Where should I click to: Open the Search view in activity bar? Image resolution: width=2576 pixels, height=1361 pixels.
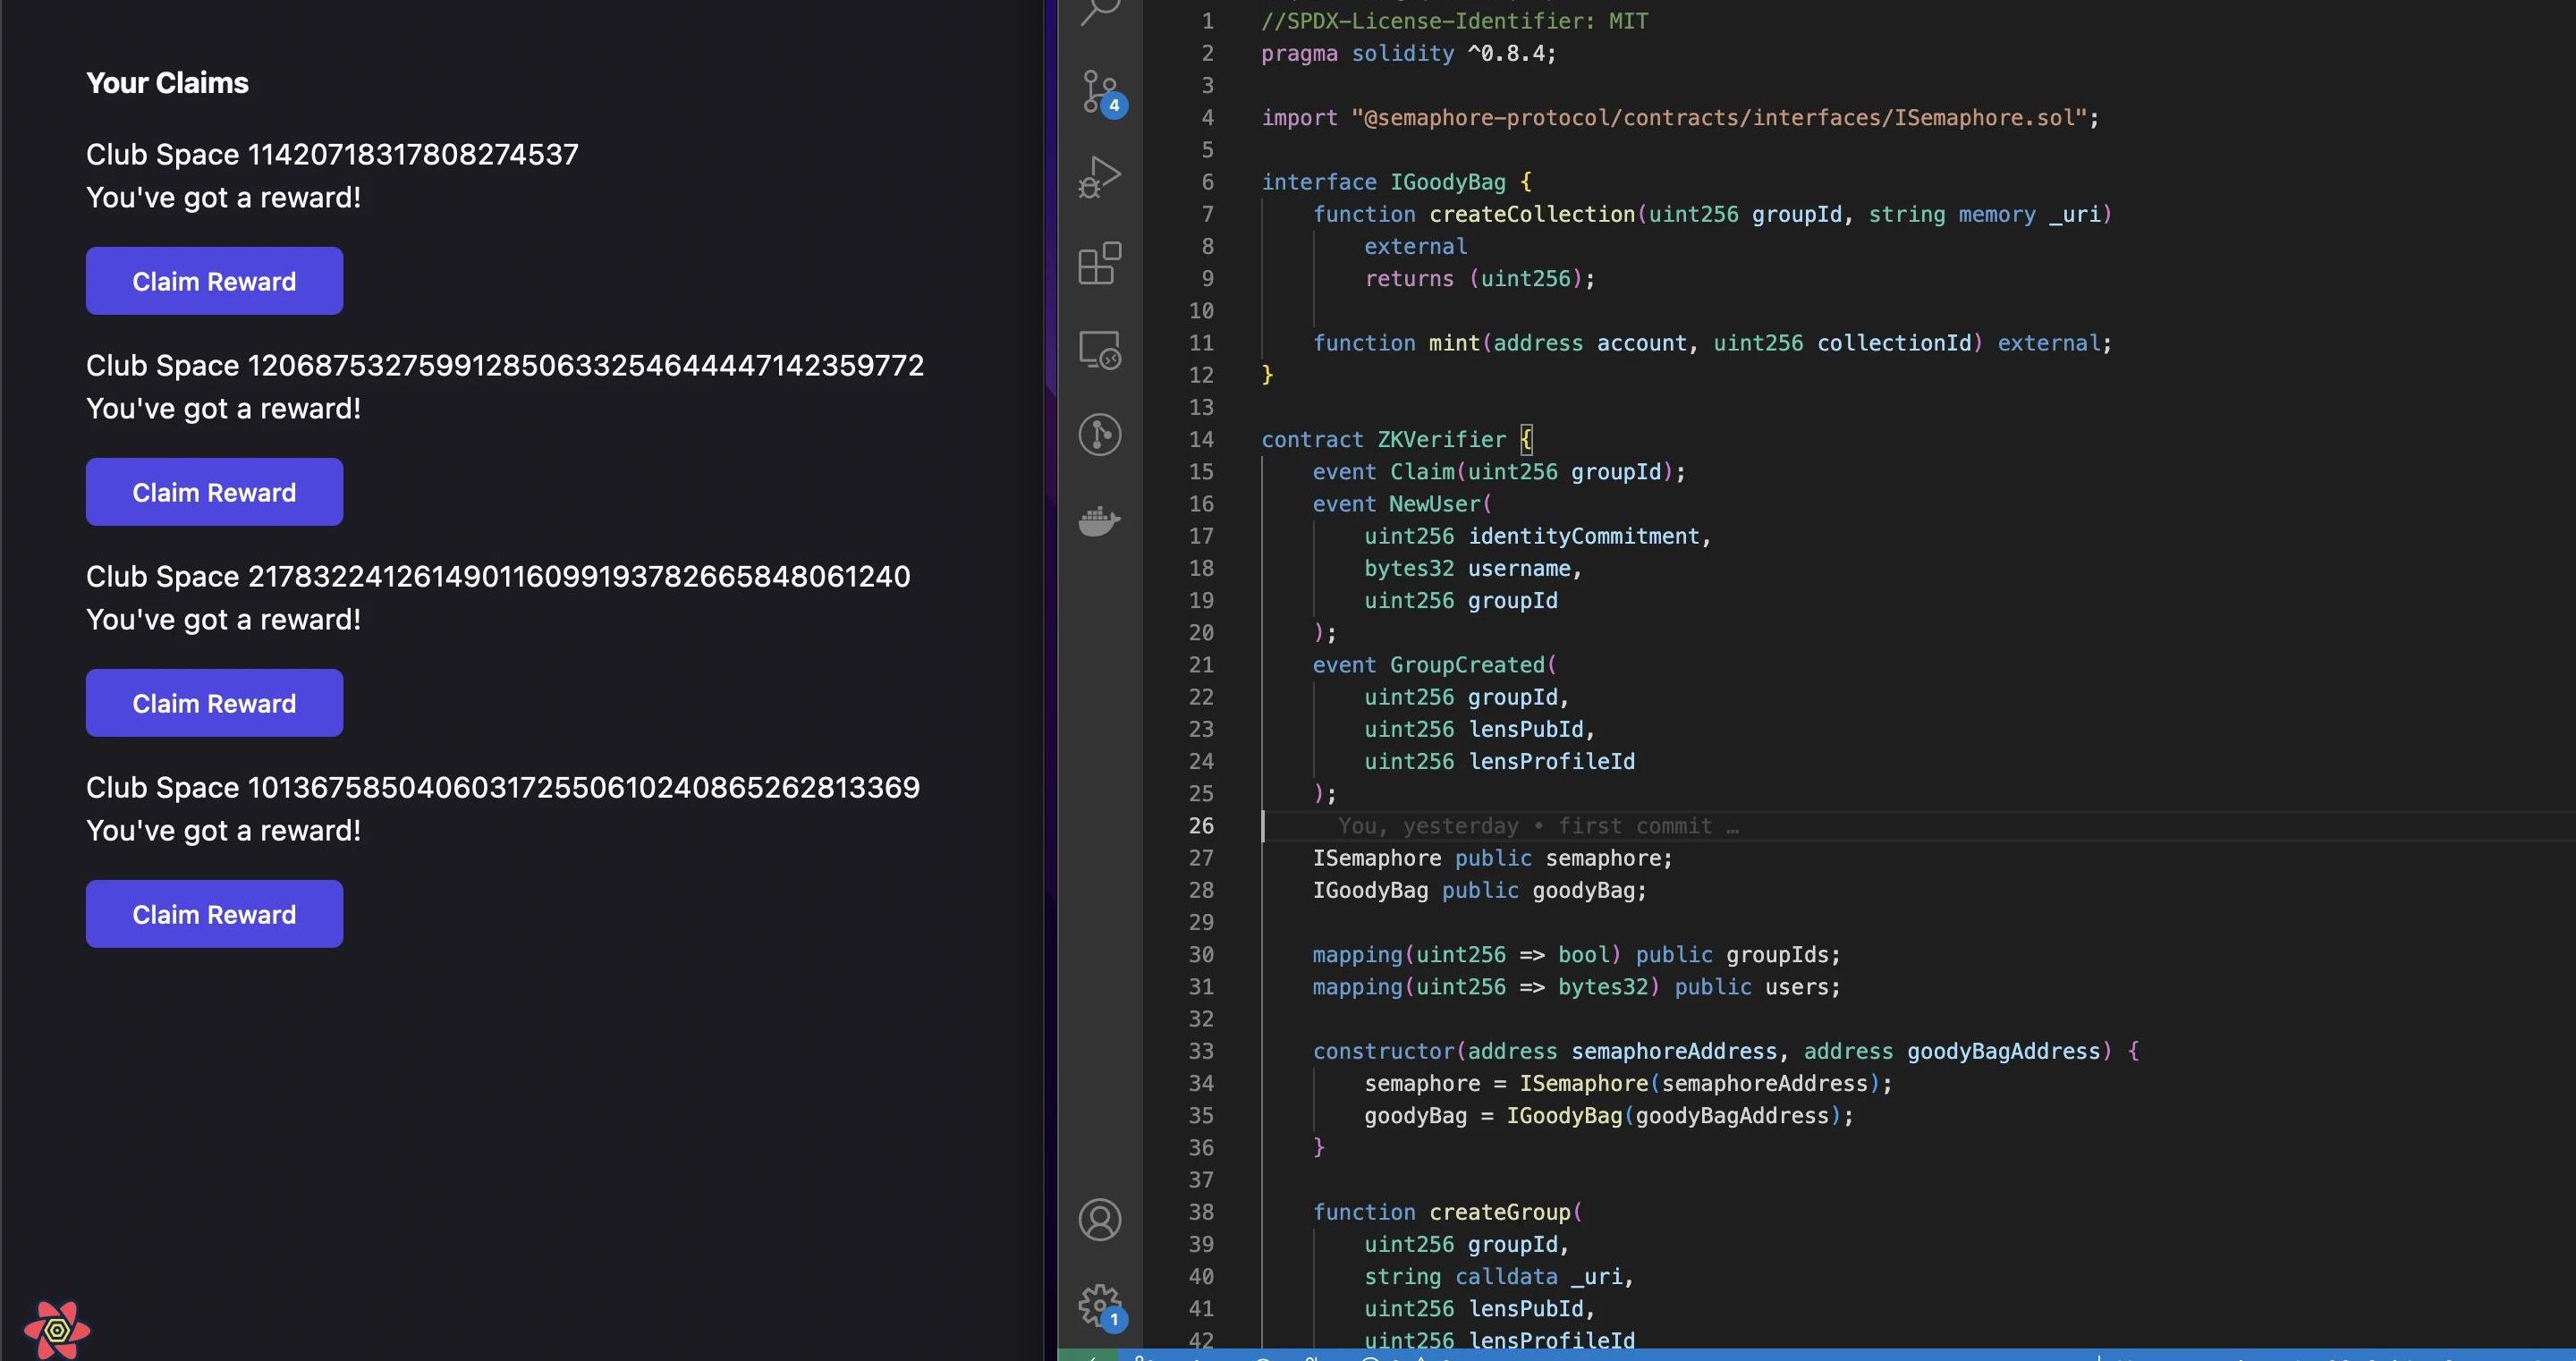[x=1100, y=12]
